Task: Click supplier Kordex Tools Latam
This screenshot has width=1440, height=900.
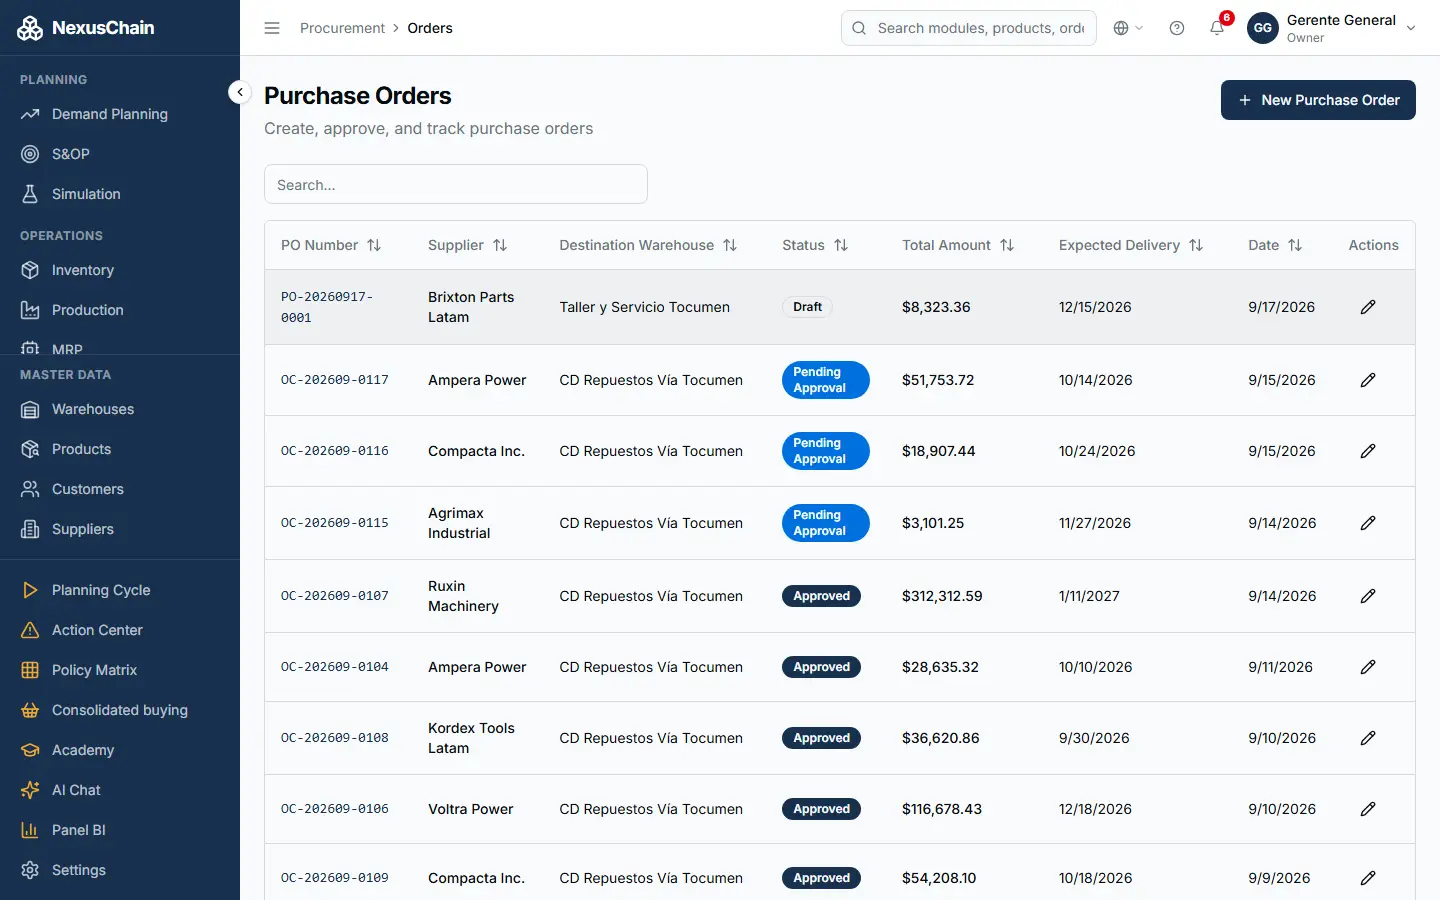Action: click(x=471, y=738)
